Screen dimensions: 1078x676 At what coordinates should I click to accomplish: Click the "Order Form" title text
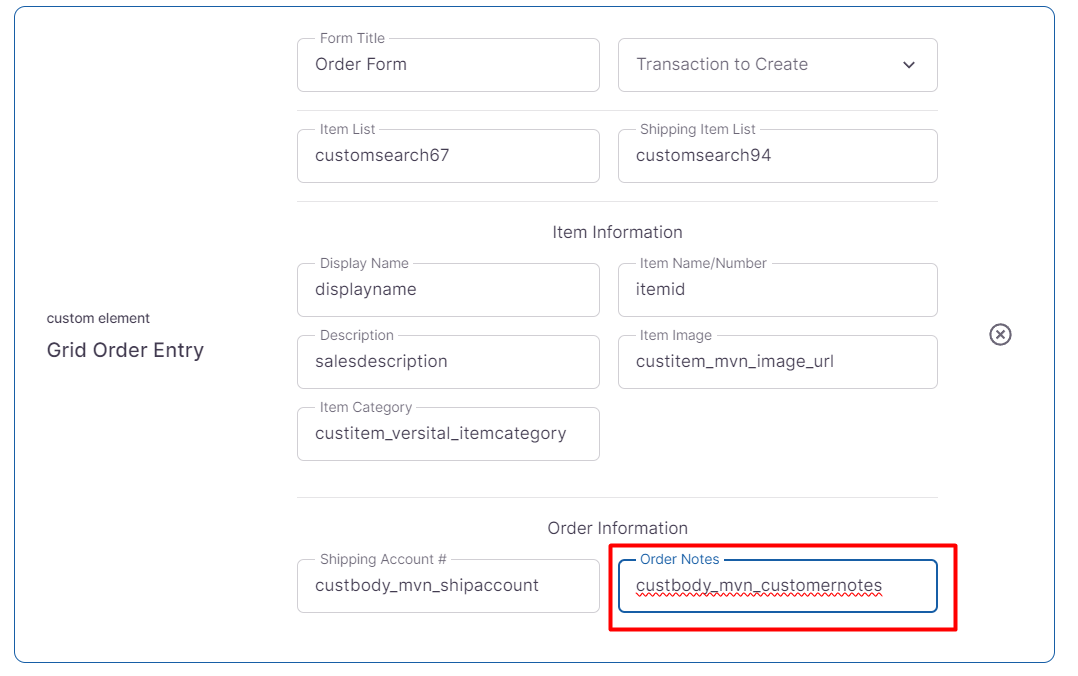coord(361,65)
